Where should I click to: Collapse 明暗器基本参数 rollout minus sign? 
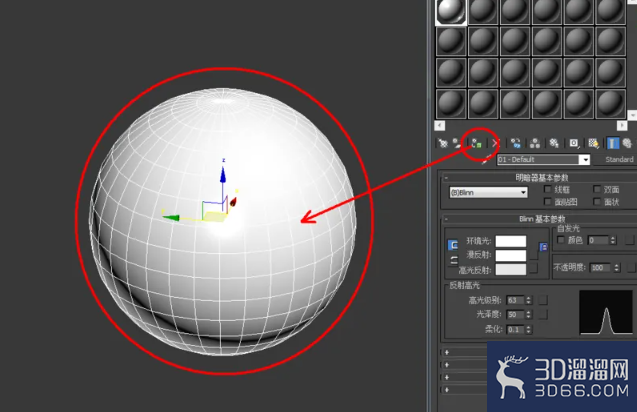446,178
